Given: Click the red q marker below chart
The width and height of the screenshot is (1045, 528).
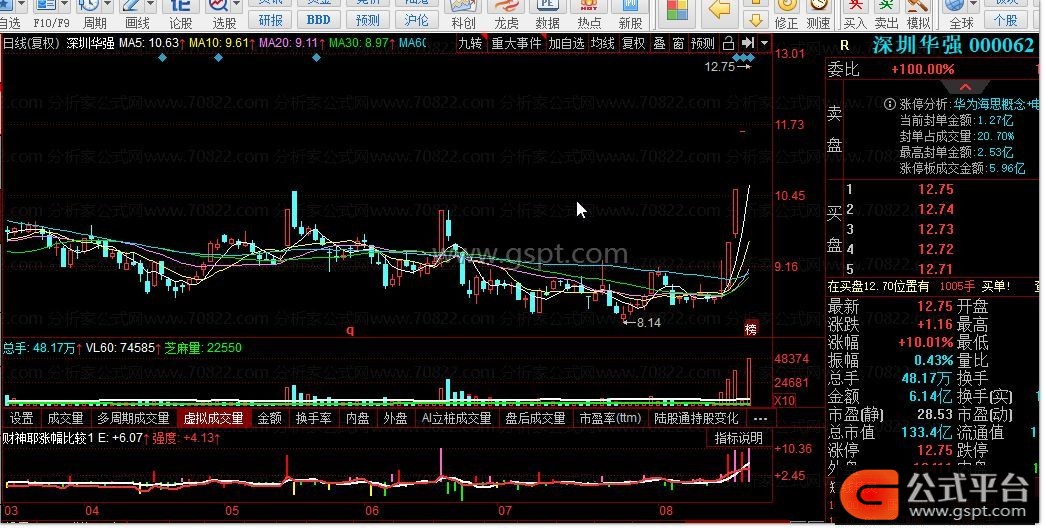Looking at the screenshot, I should click(350, 330).
